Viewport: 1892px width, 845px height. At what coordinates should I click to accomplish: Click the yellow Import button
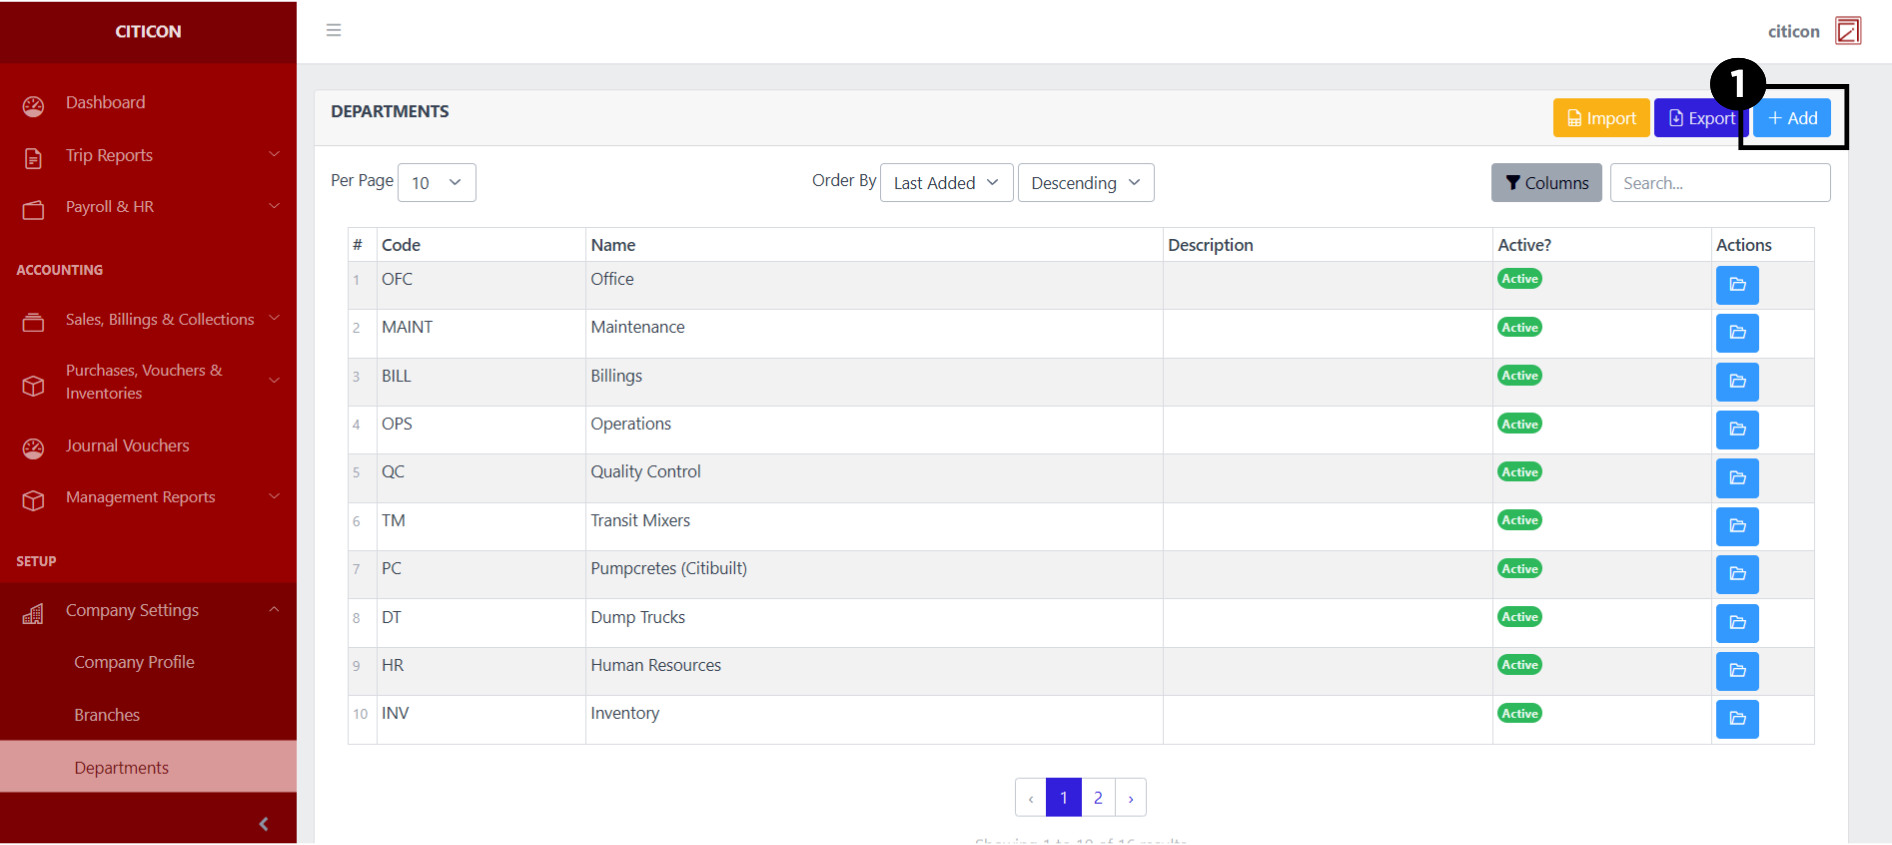coord(1600,118)
